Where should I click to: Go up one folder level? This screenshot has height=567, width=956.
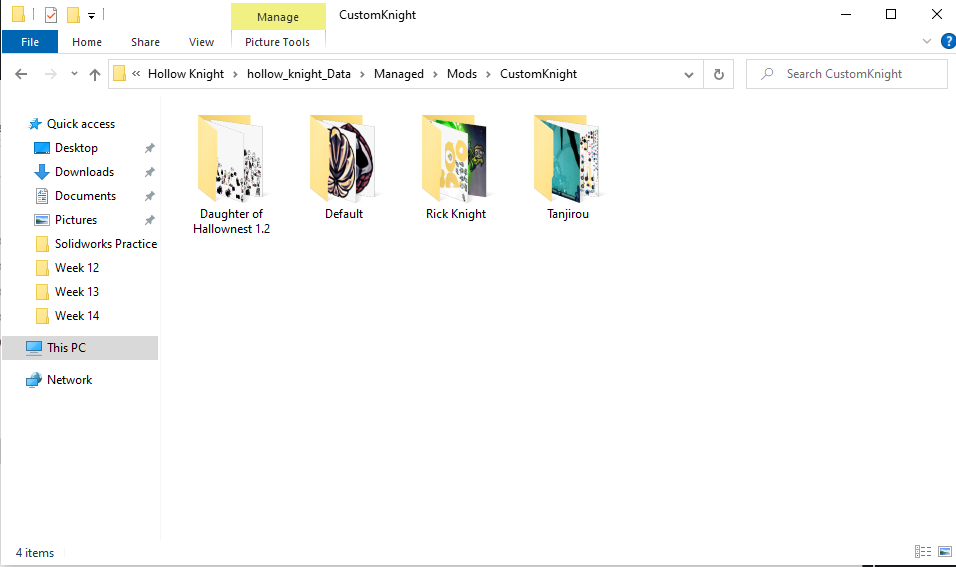click(x=95, y=74)
